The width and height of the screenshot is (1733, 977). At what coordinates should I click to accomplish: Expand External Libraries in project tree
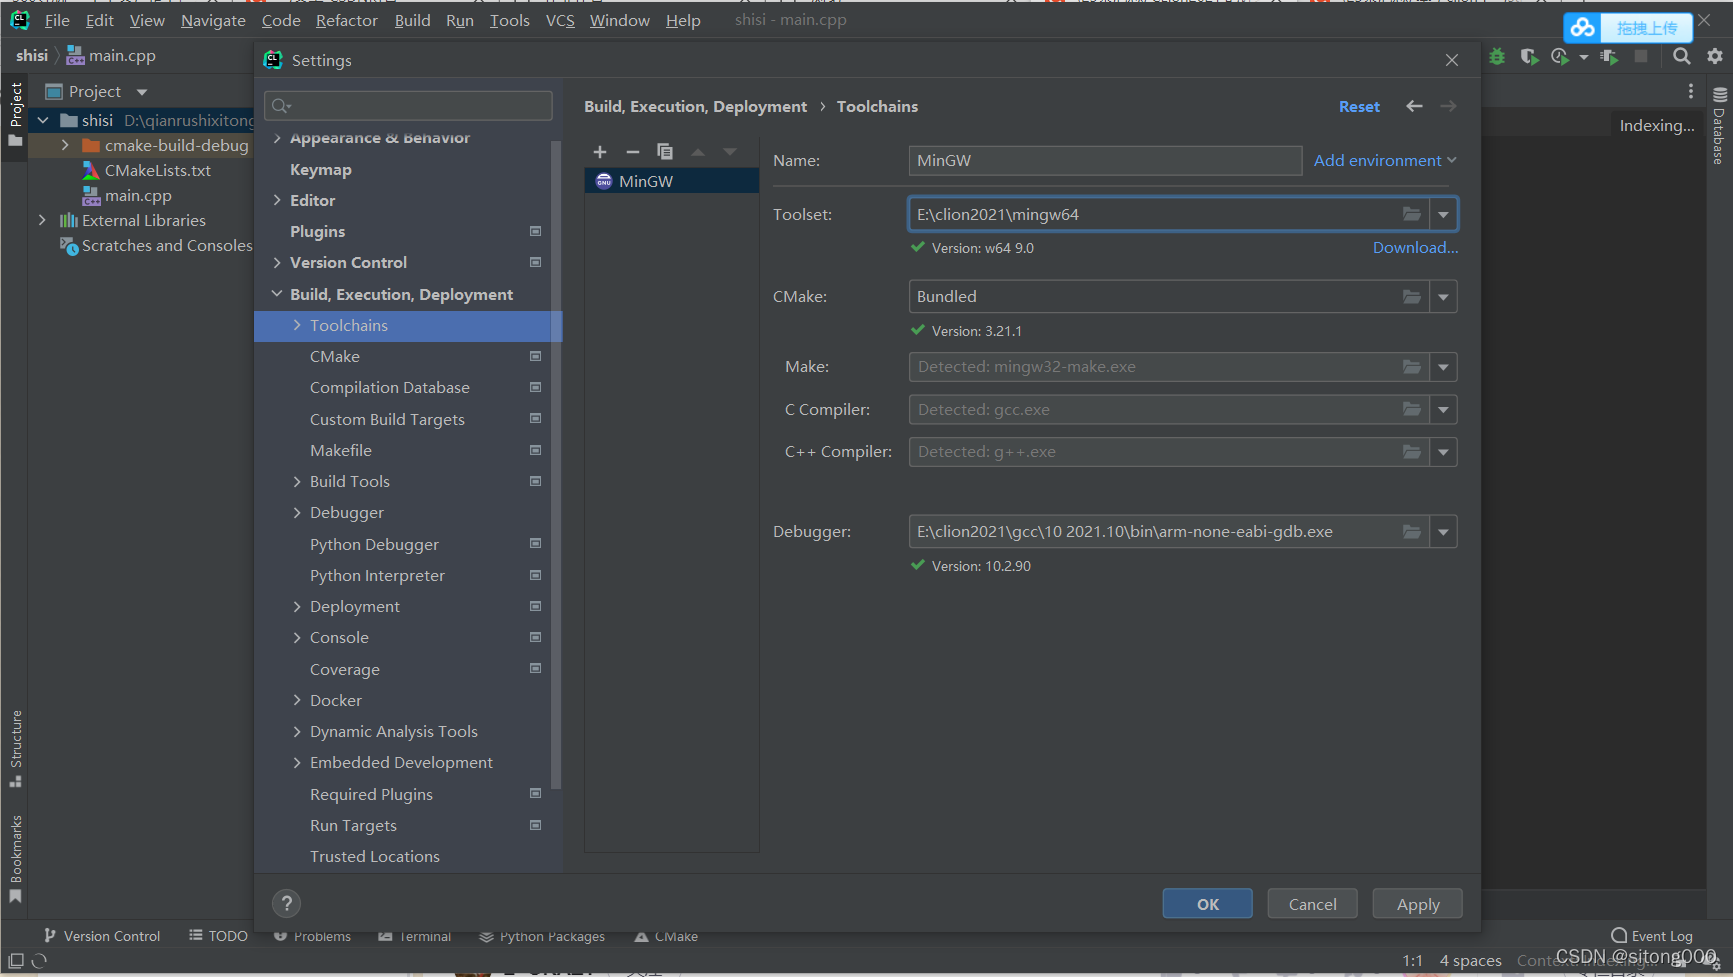pos(42,221)
